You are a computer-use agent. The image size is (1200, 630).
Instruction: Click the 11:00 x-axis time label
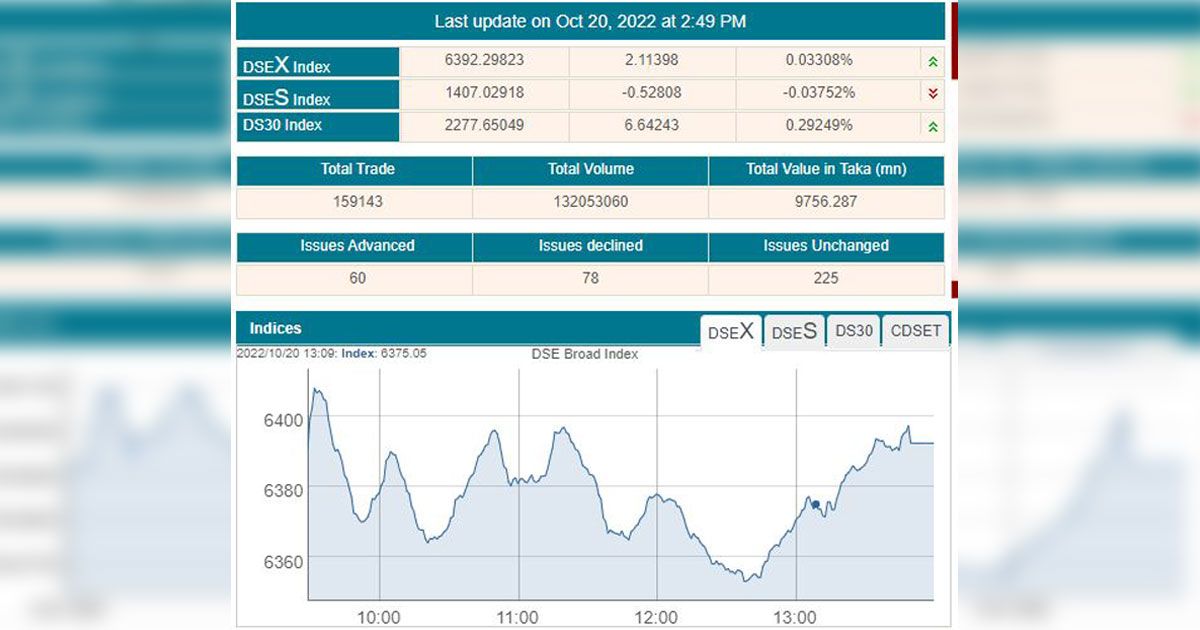pos(518,617)
